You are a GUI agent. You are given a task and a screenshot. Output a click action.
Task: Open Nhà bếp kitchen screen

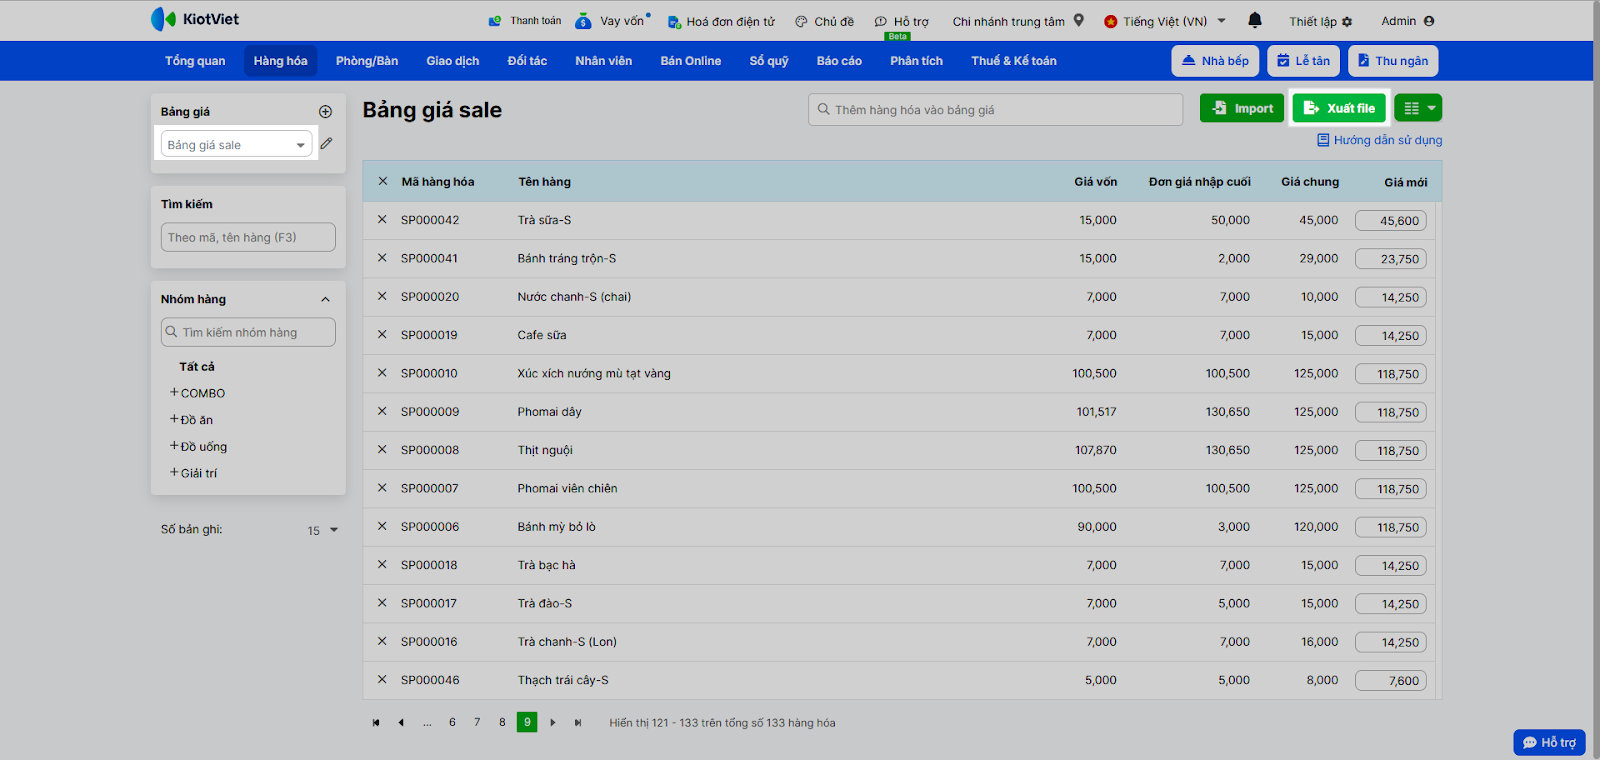[x=1215, y=61]
